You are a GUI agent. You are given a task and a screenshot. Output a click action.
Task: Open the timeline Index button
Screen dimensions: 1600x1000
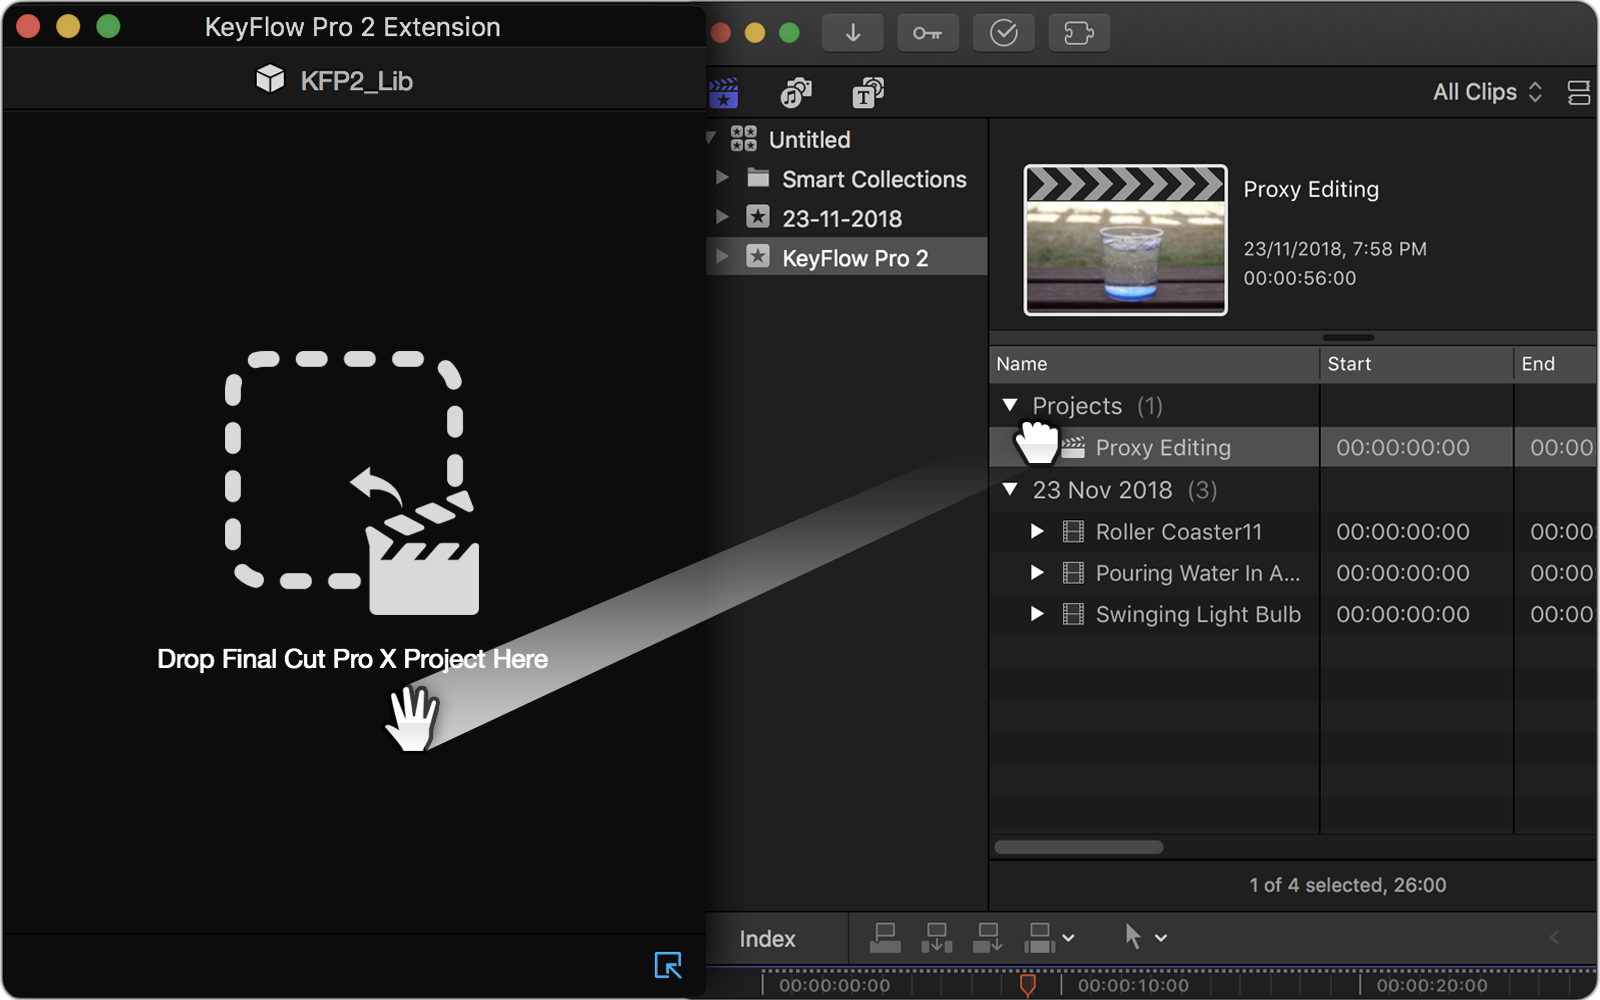767,939
